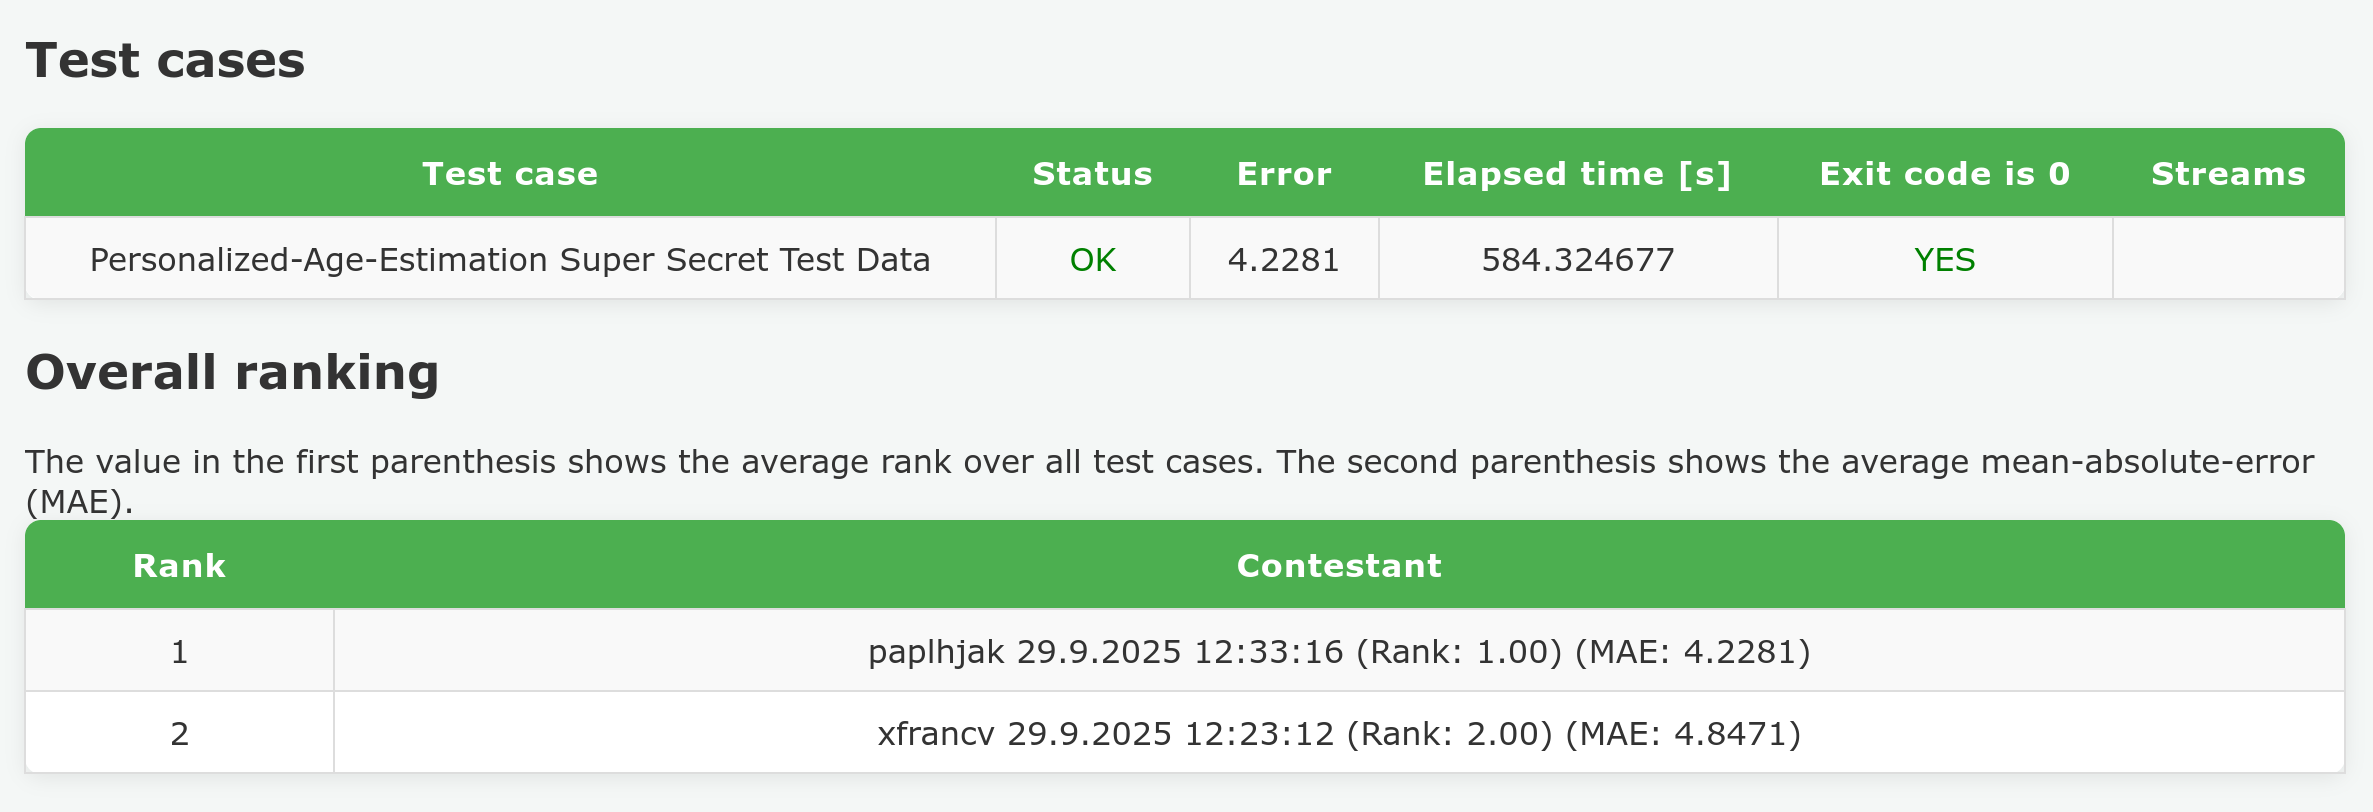Click the "Test case" column header
2373x812 pixels.
510,174
